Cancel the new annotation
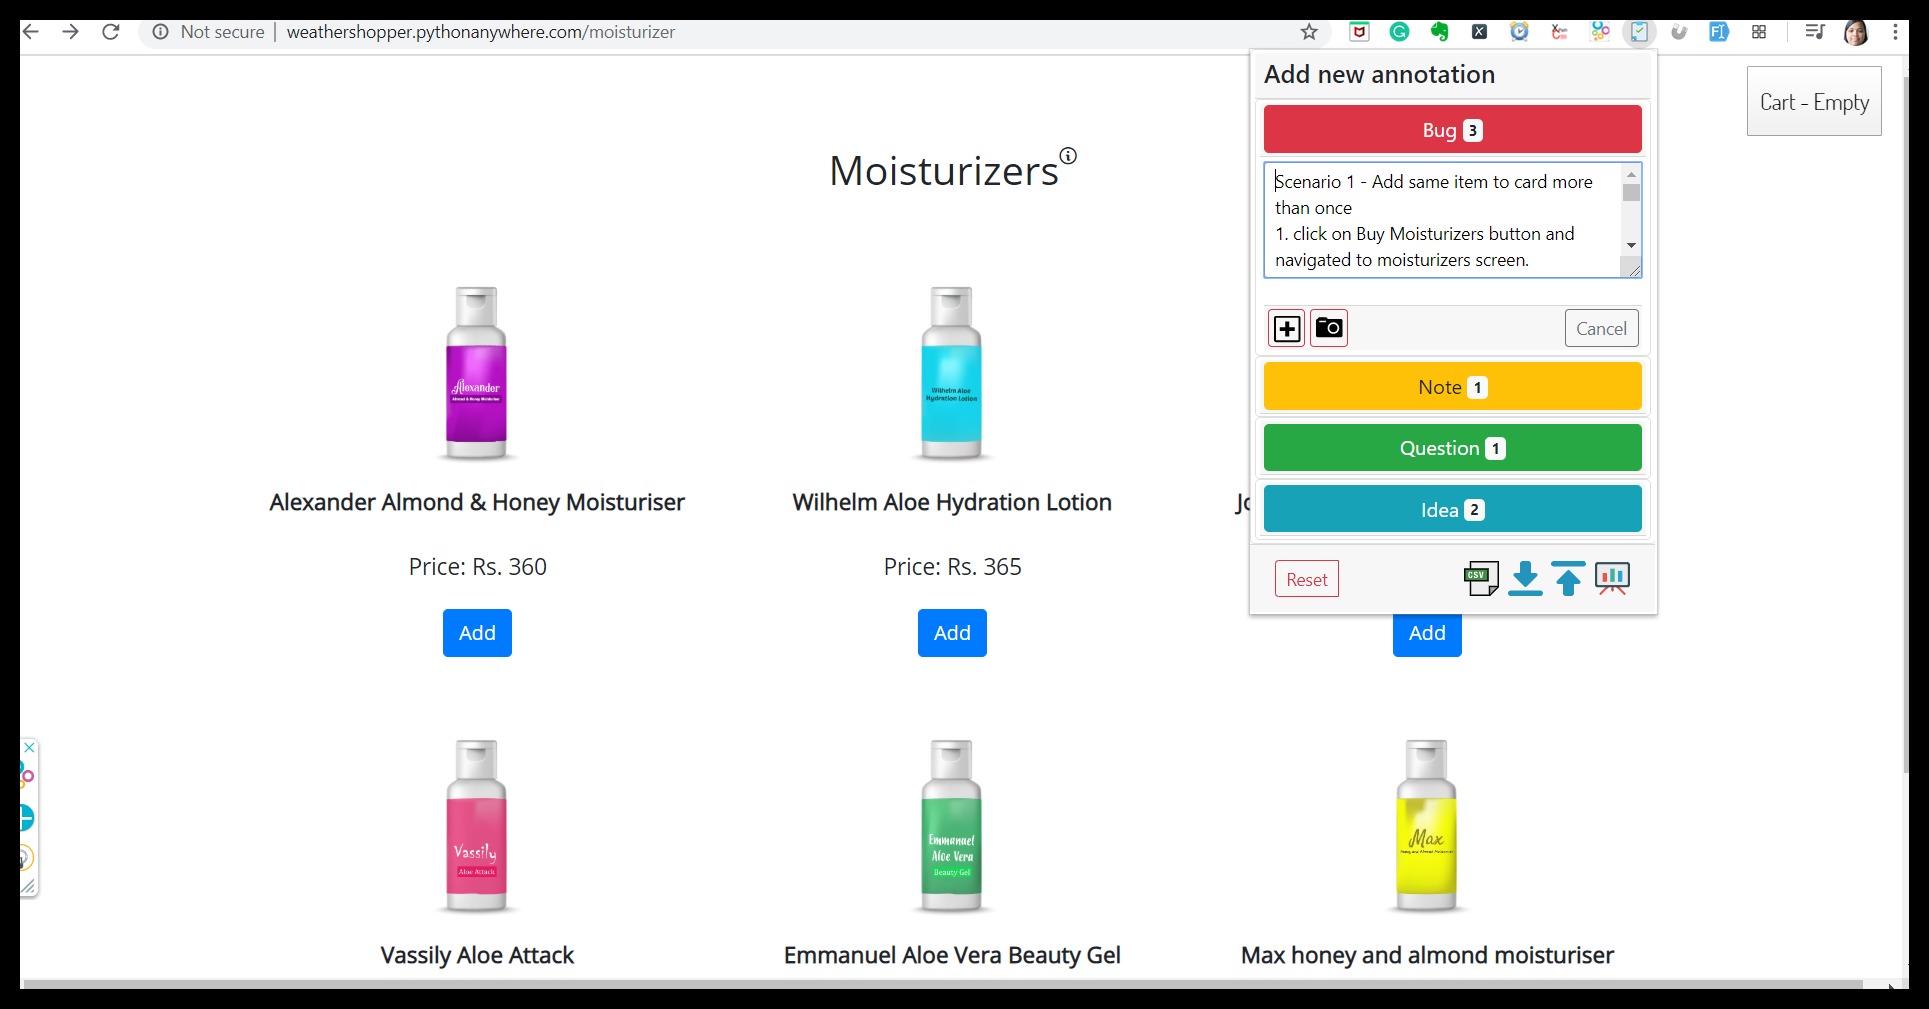 tap(1601, 329)
